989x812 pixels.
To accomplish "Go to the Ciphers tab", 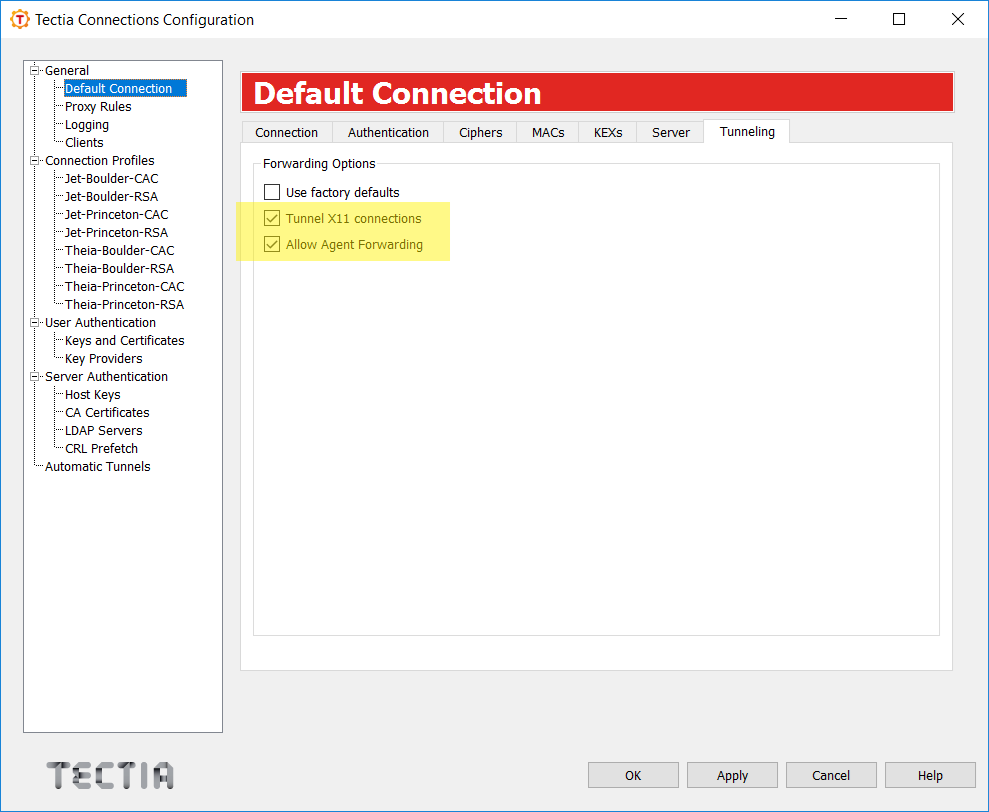I will click(480, 132).
